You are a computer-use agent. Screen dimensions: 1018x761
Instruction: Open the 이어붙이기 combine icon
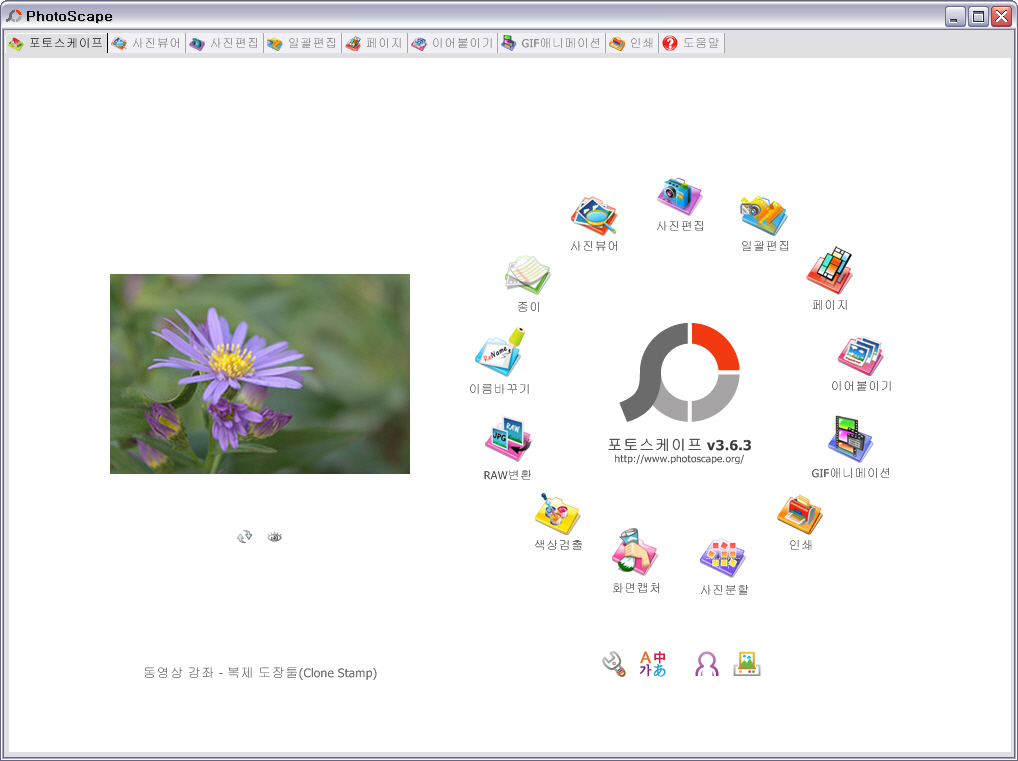coord(860,356)
